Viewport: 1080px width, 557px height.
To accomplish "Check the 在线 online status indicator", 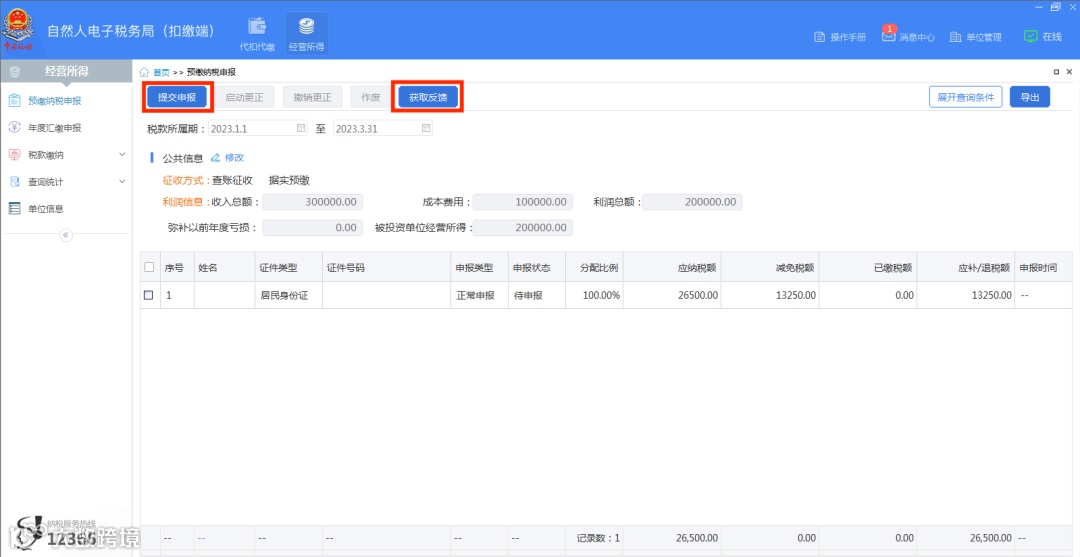I will [x=1042, y=36].
